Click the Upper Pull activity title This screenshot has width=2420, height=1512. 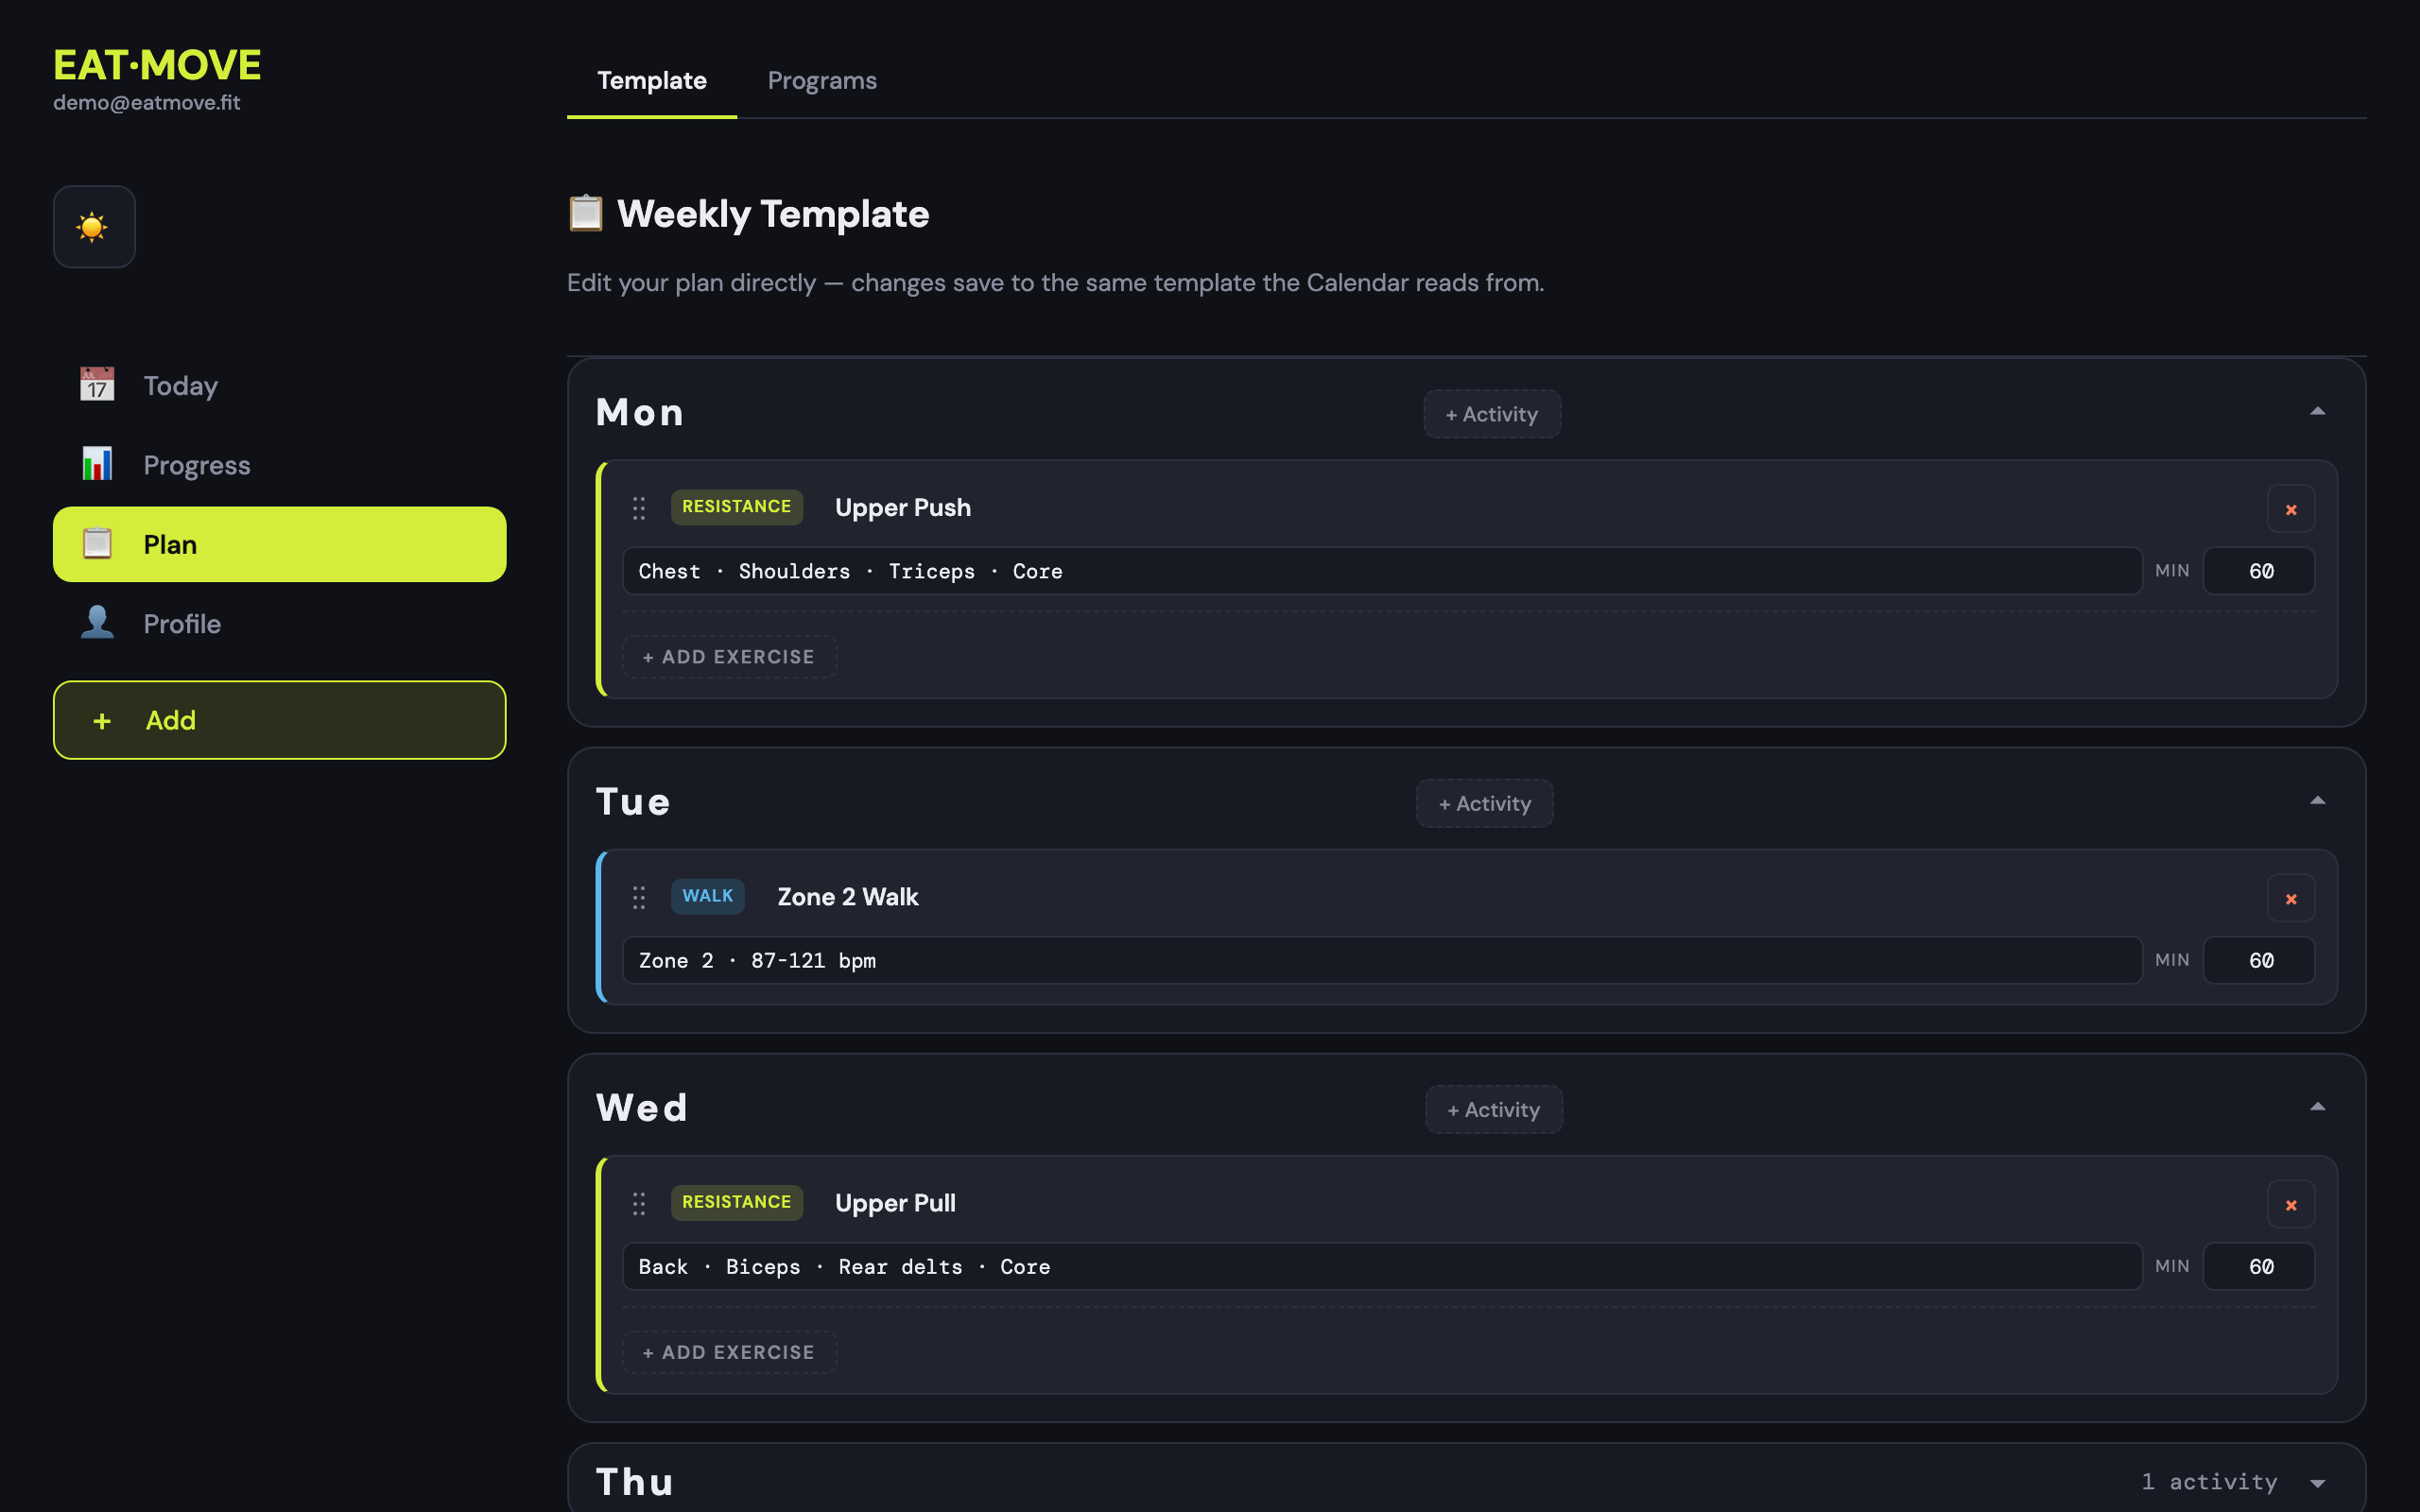tap(895, 1202)
